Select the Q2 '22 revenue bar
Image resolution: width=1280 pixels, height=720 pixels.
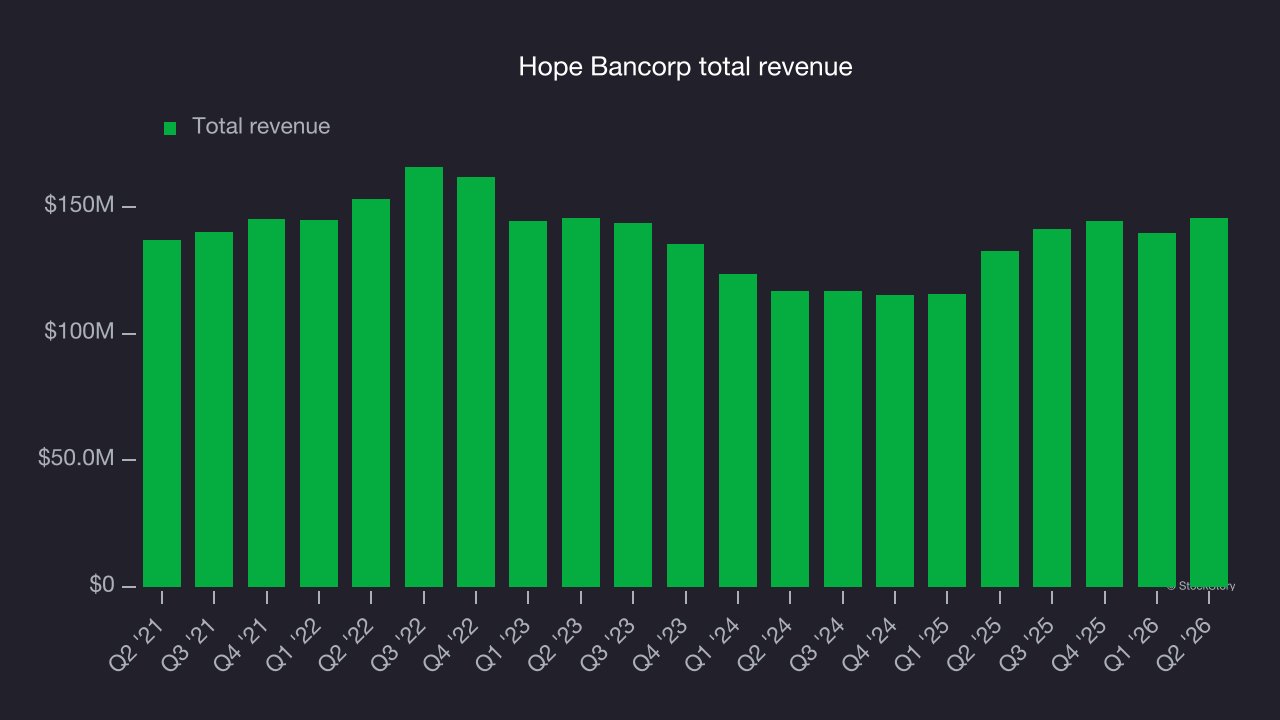[371, 393]
